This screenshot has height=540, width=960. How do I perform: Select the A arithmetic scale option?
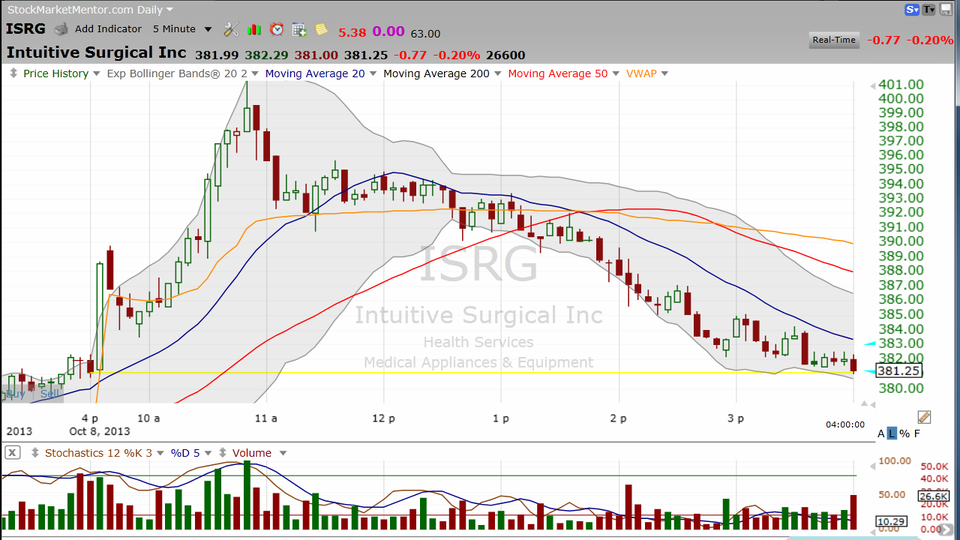[881, 433]
